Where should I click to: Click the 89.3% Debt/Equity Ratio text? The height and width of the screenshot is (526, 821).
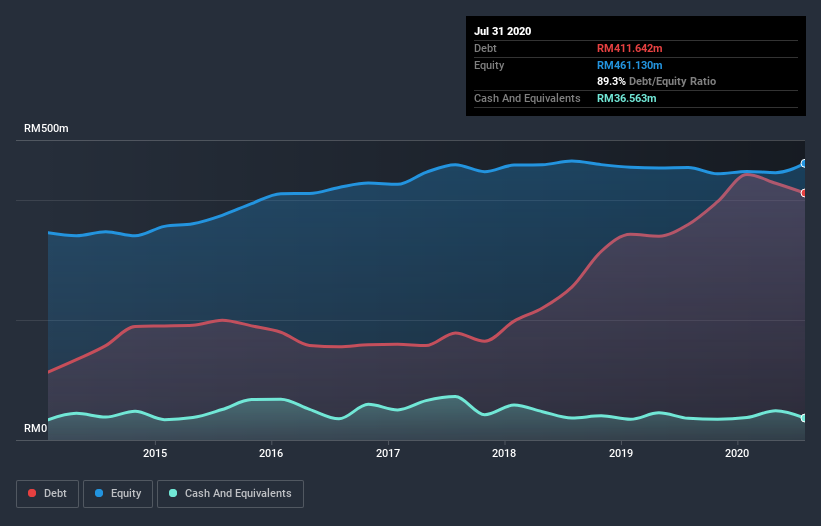657,82
